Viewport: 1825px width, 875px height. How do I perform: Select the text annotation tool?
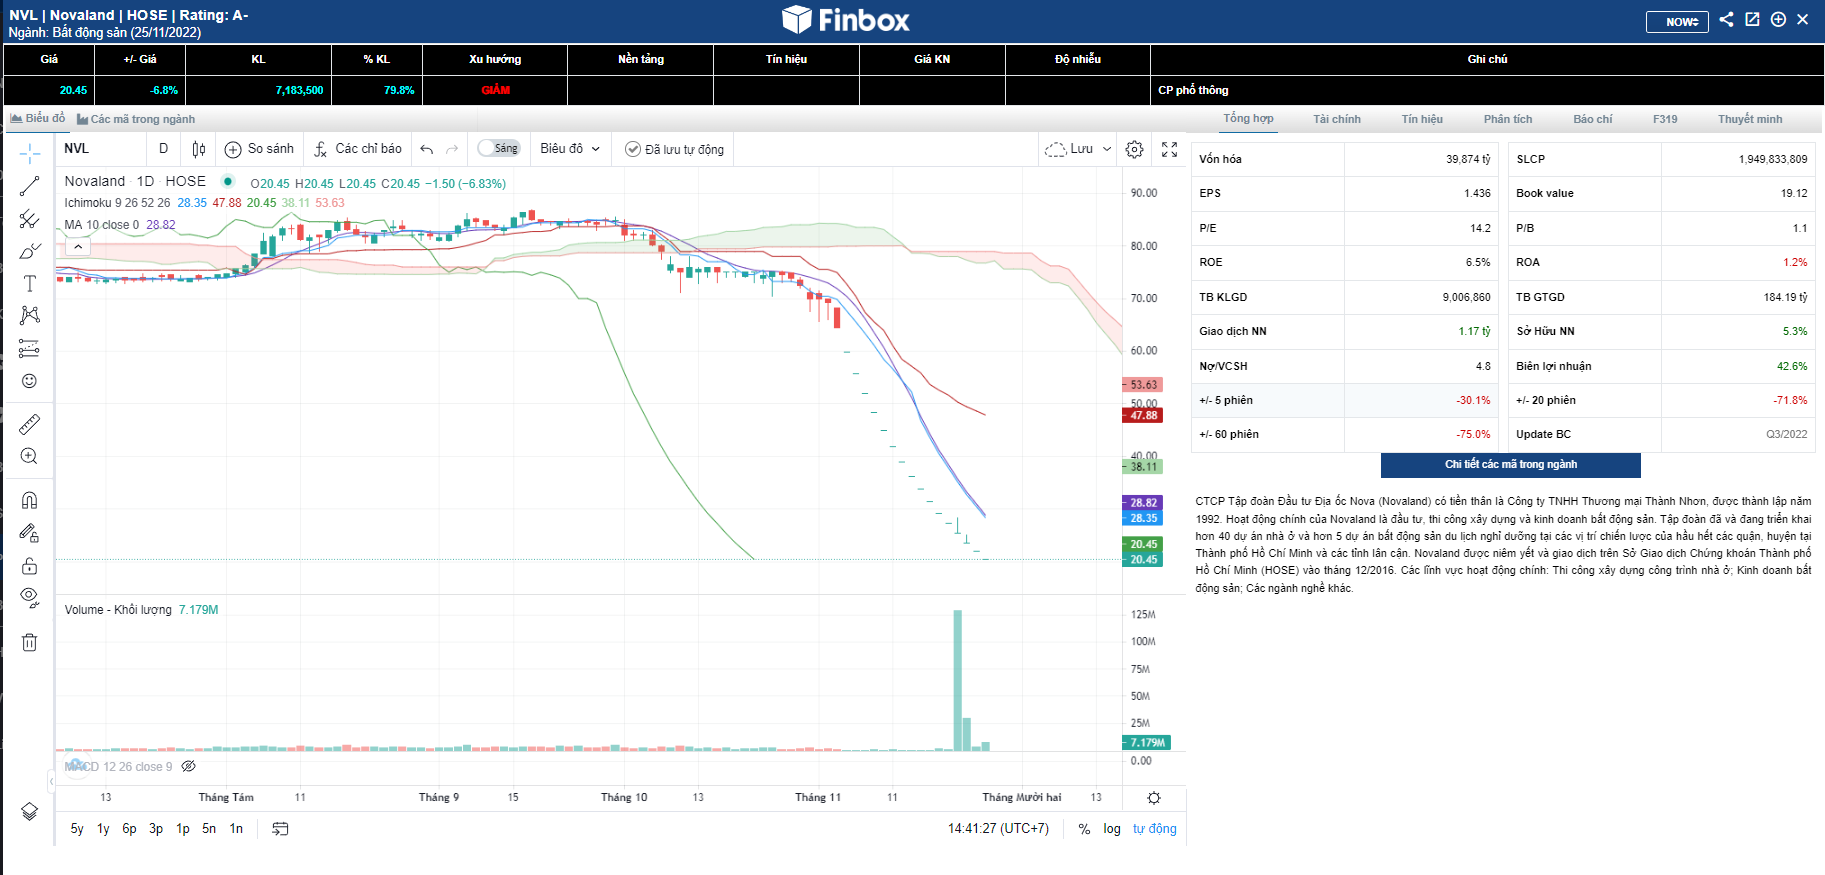30,283
